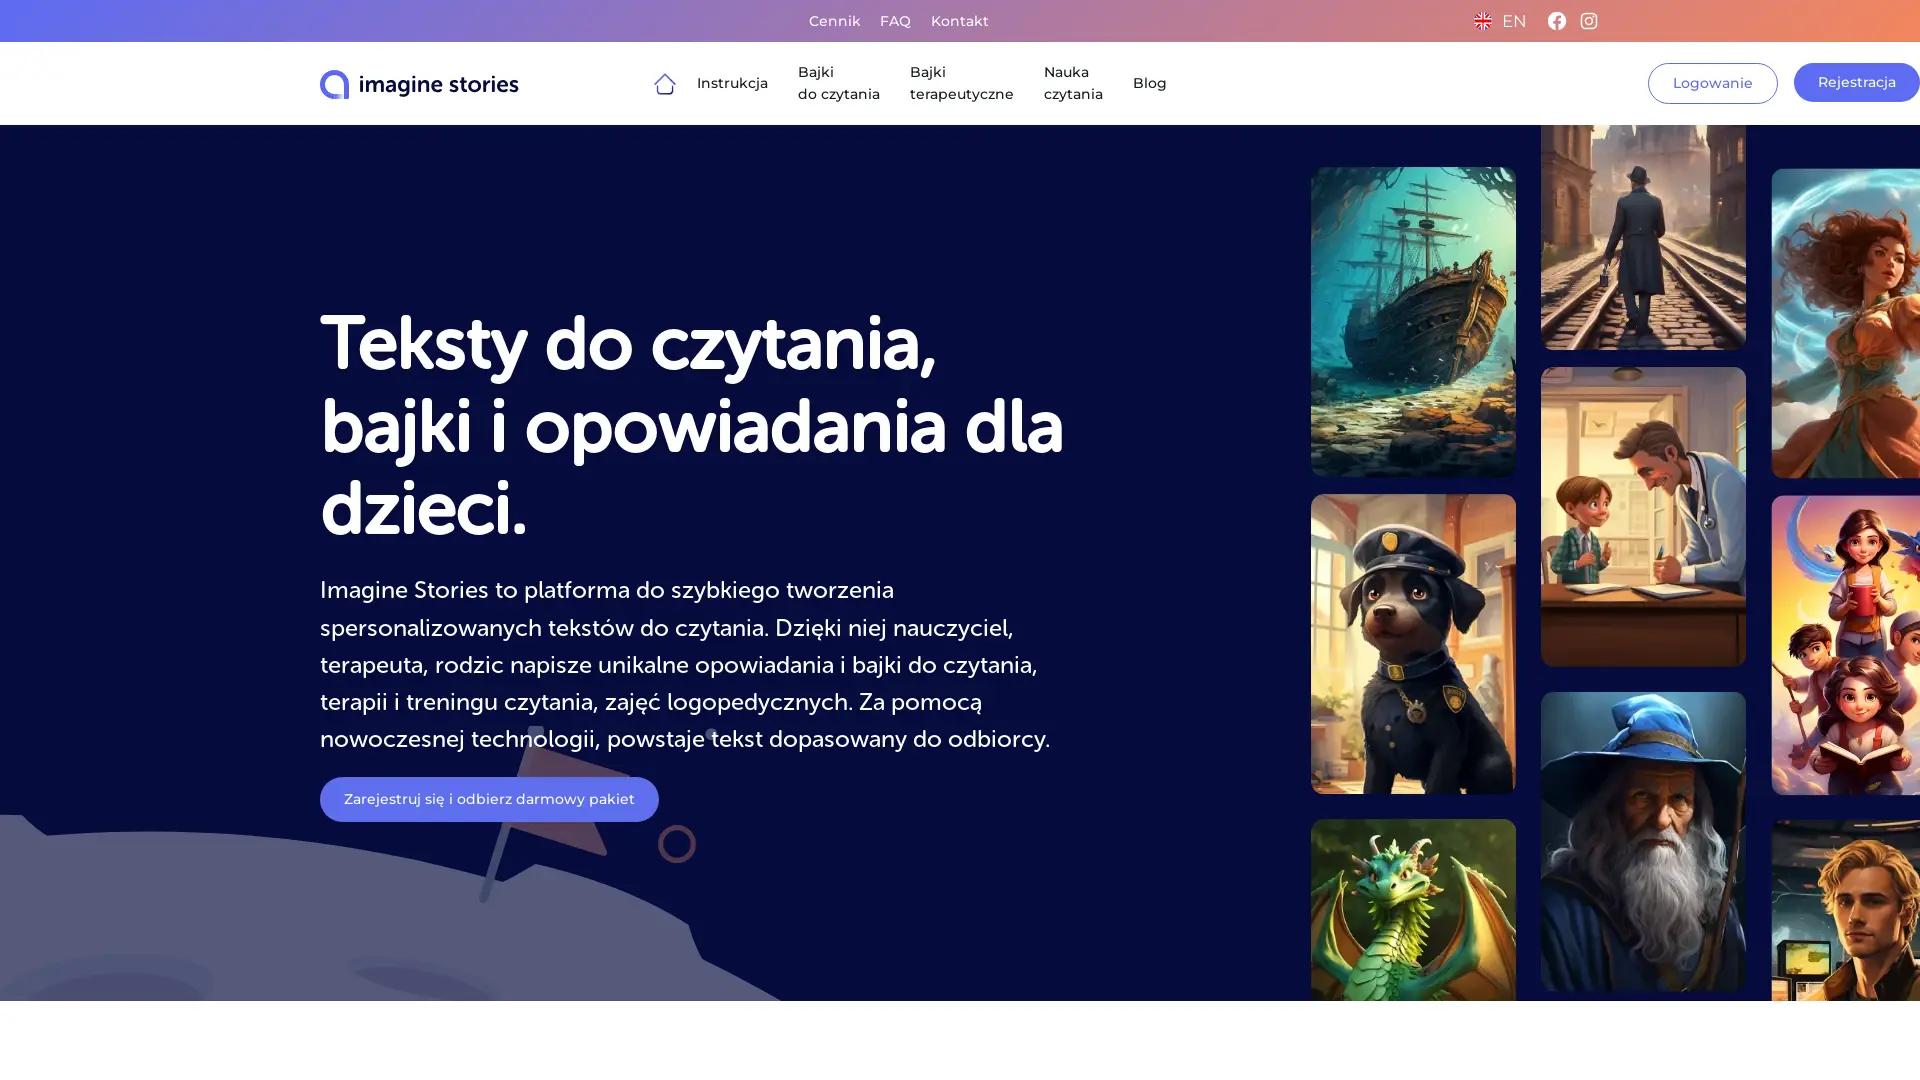Click the imagine stories logo
This screenshot has height=1080, width=1920.
tap(419, 84)
